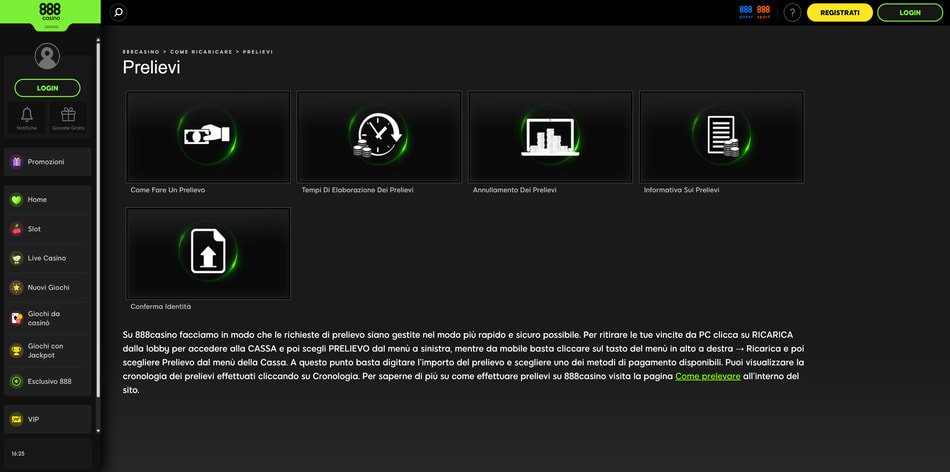Open Giocate Gratis gift icon
This screenshot has height=472, width=950.
pyautogui.click(x=68, y=117)
